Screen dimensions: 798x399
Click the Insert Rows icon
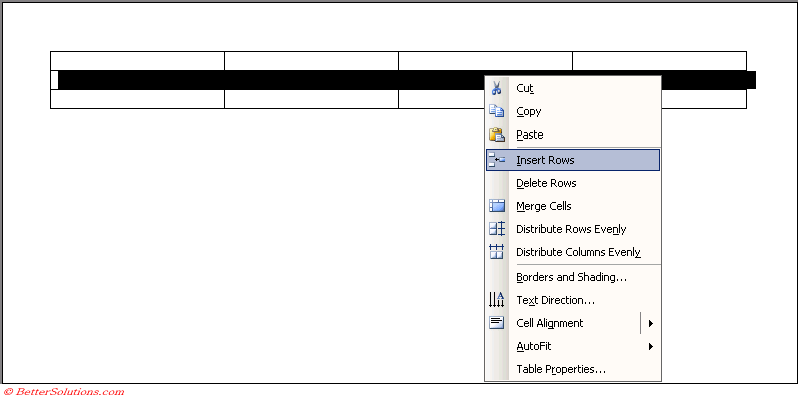(x=496, y=160)
